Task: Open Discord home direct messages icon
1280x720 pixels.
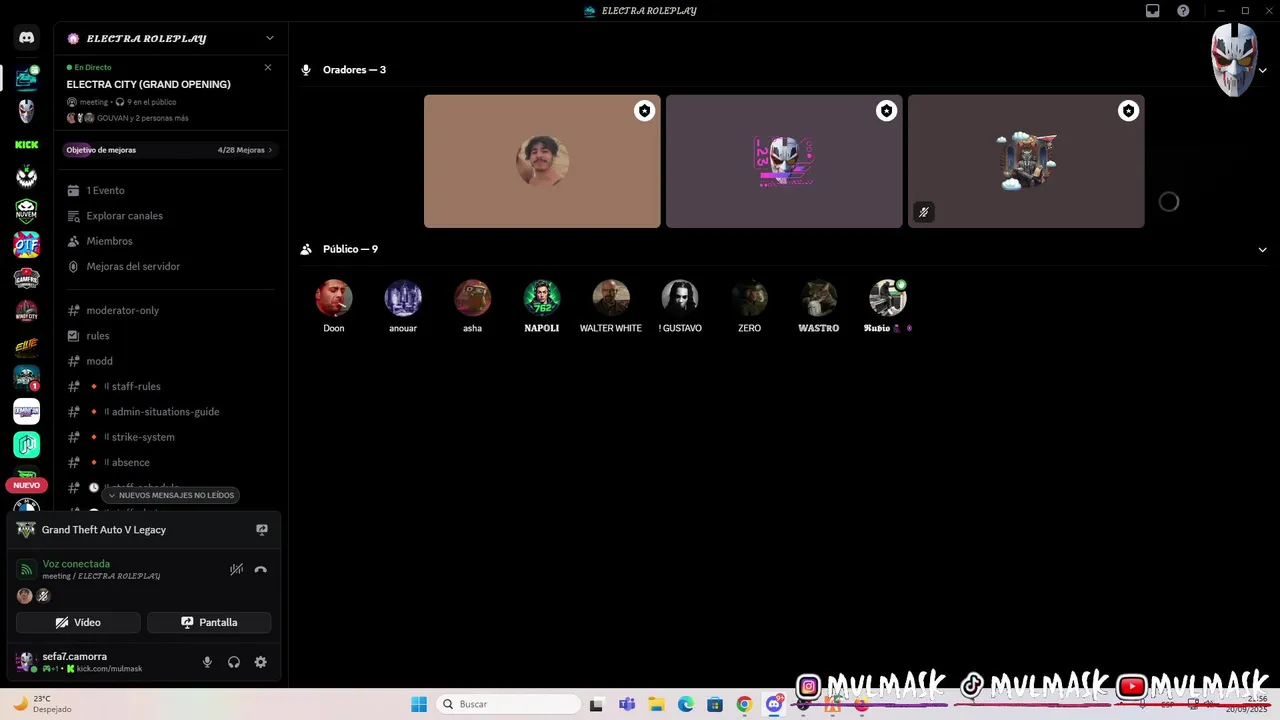Action: tap(27, 38)
